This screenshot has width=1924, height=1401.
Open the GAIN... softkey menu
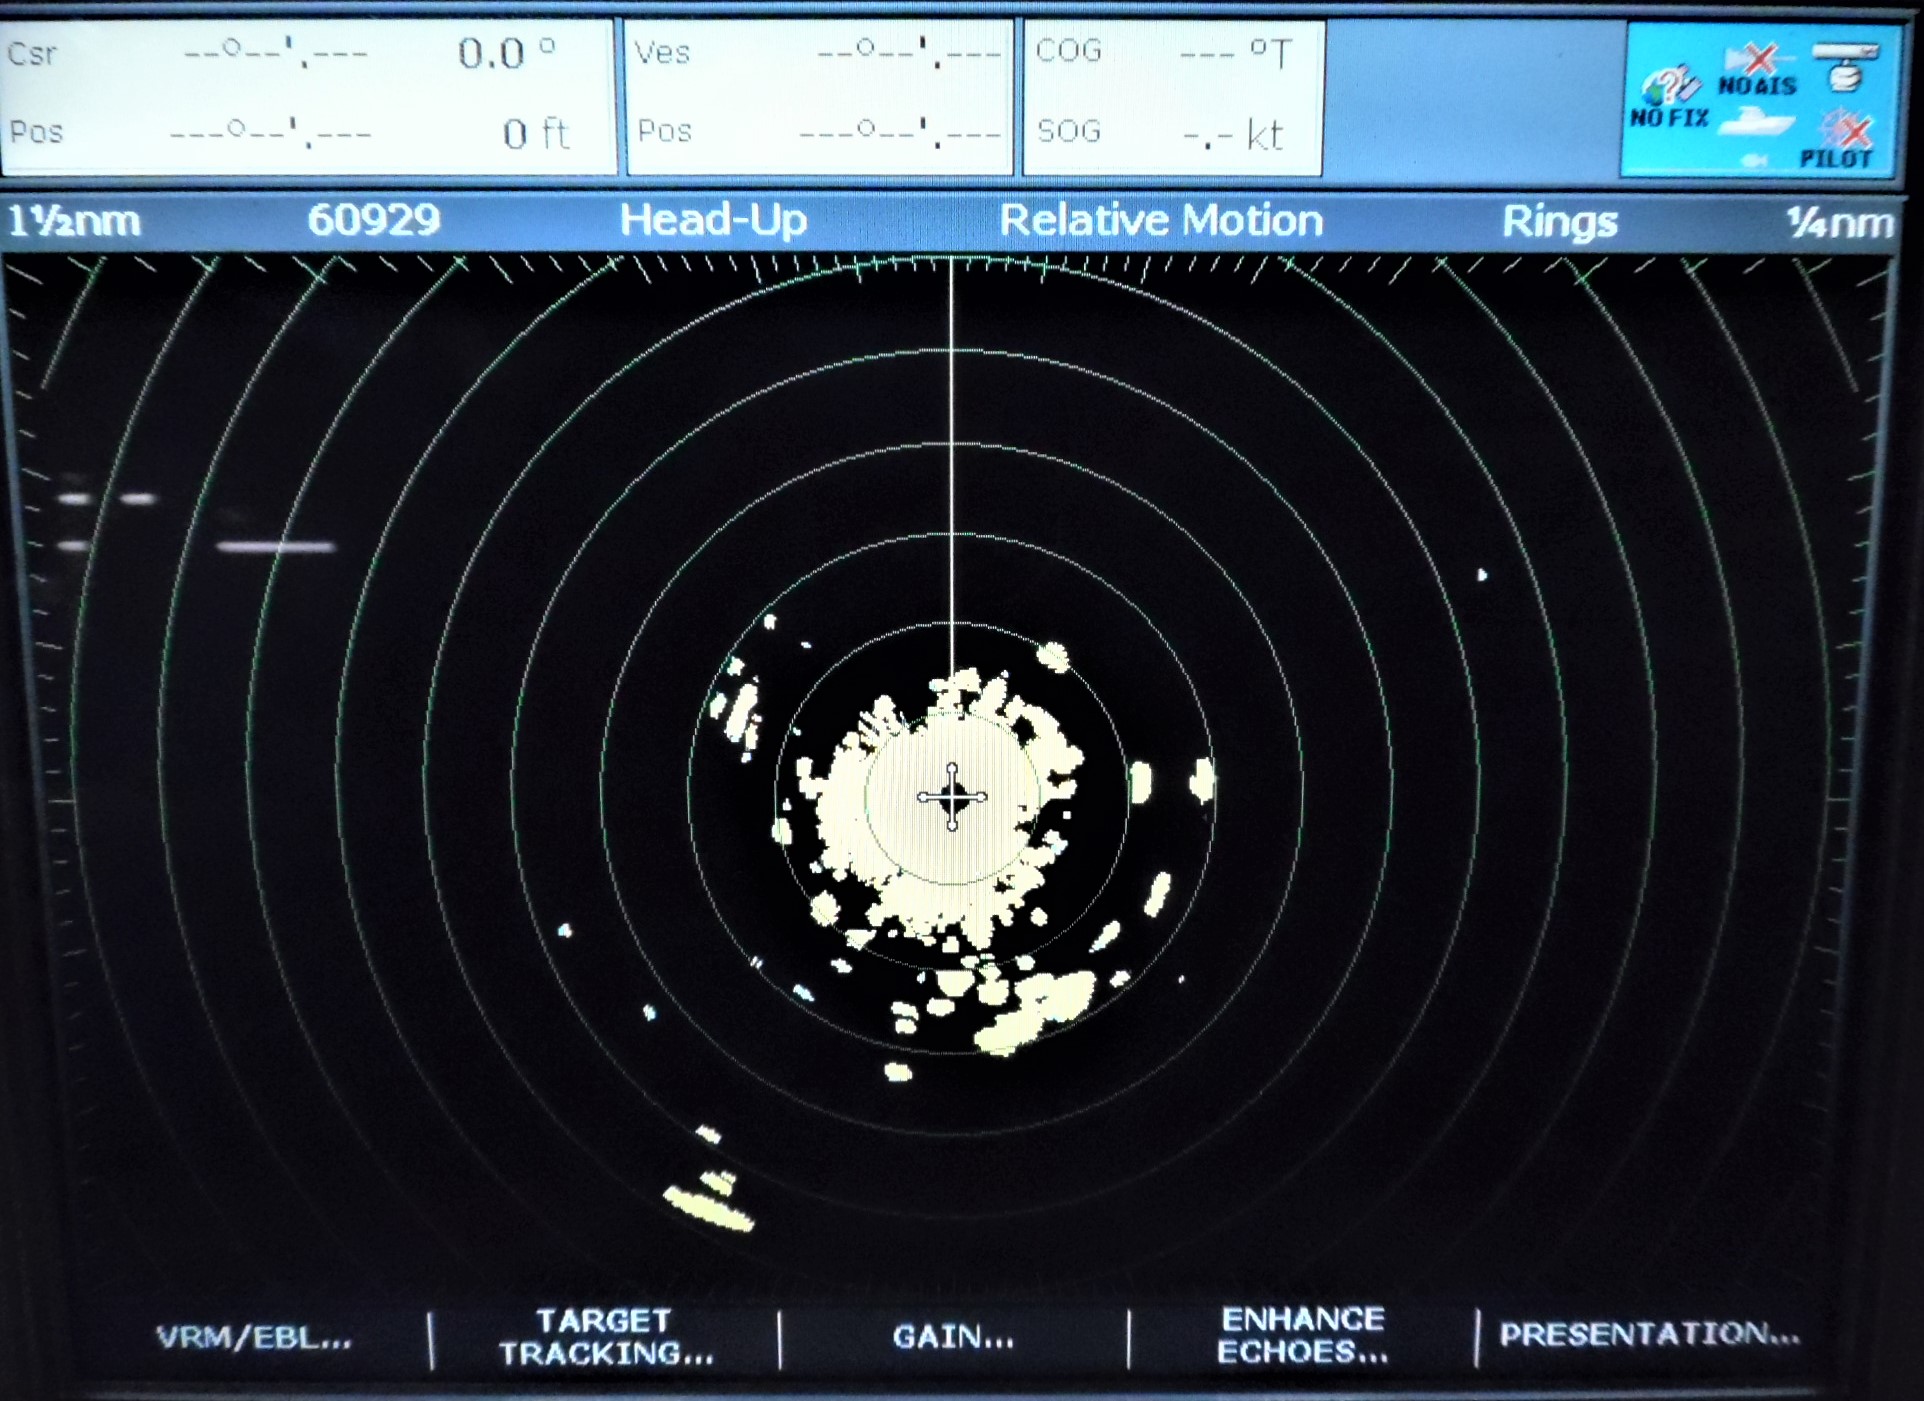(x=952, y=1337)
